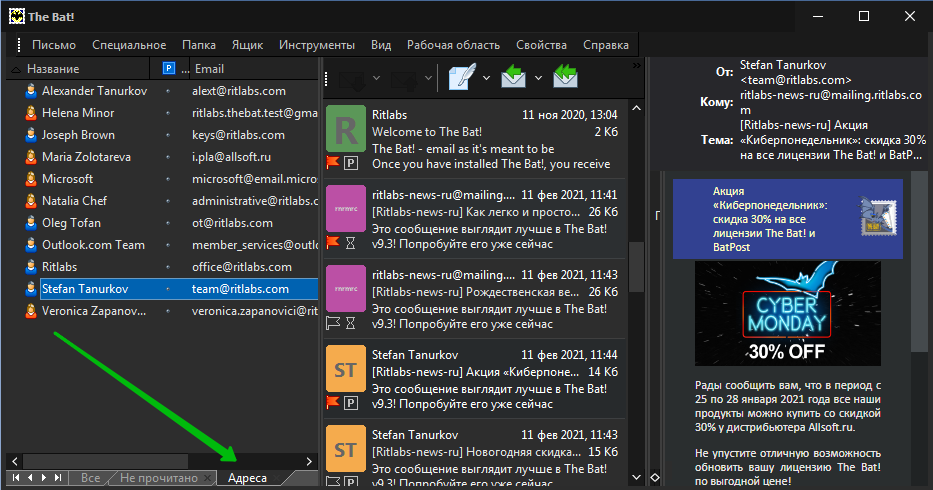Viewport: 933px width, 490px height.
Task: Create a new message with quill icon
Action: tap(462, 77)
